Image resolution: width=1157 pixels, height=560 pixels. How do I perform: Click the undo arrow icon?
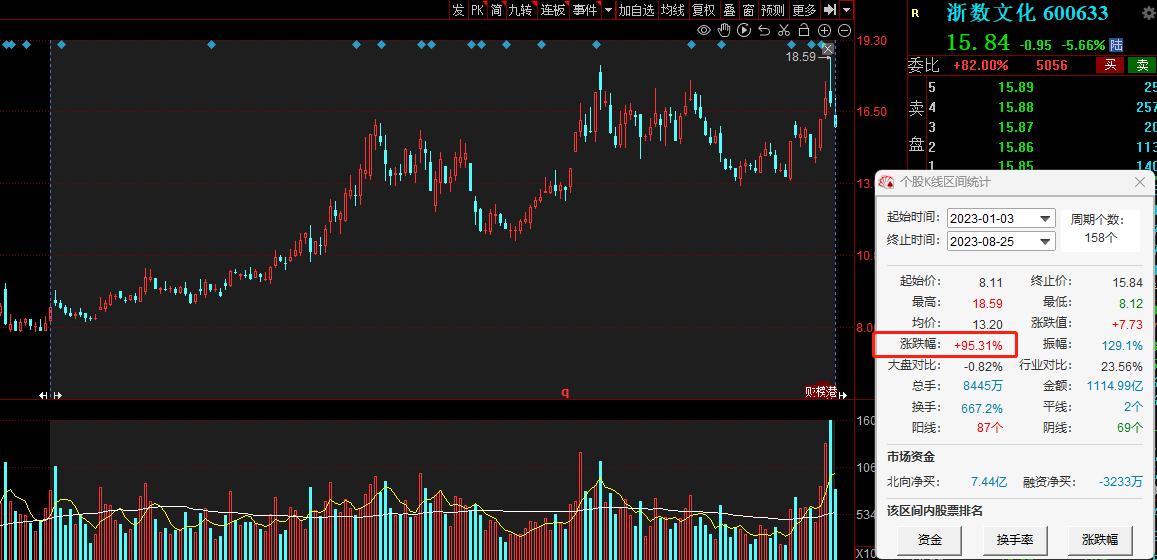pos(764,31)
